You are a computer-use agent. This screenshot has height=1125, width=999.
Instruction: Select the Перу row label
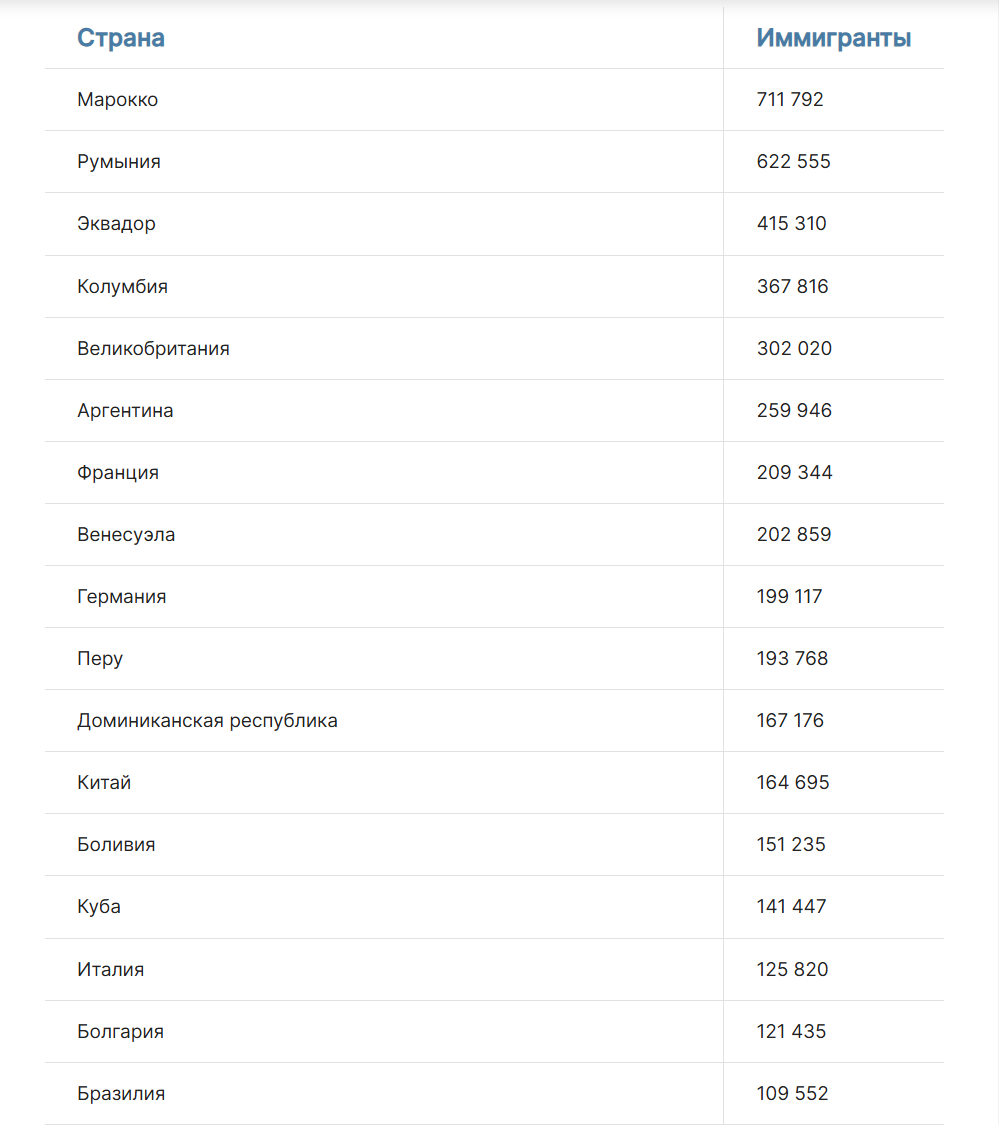100,659
